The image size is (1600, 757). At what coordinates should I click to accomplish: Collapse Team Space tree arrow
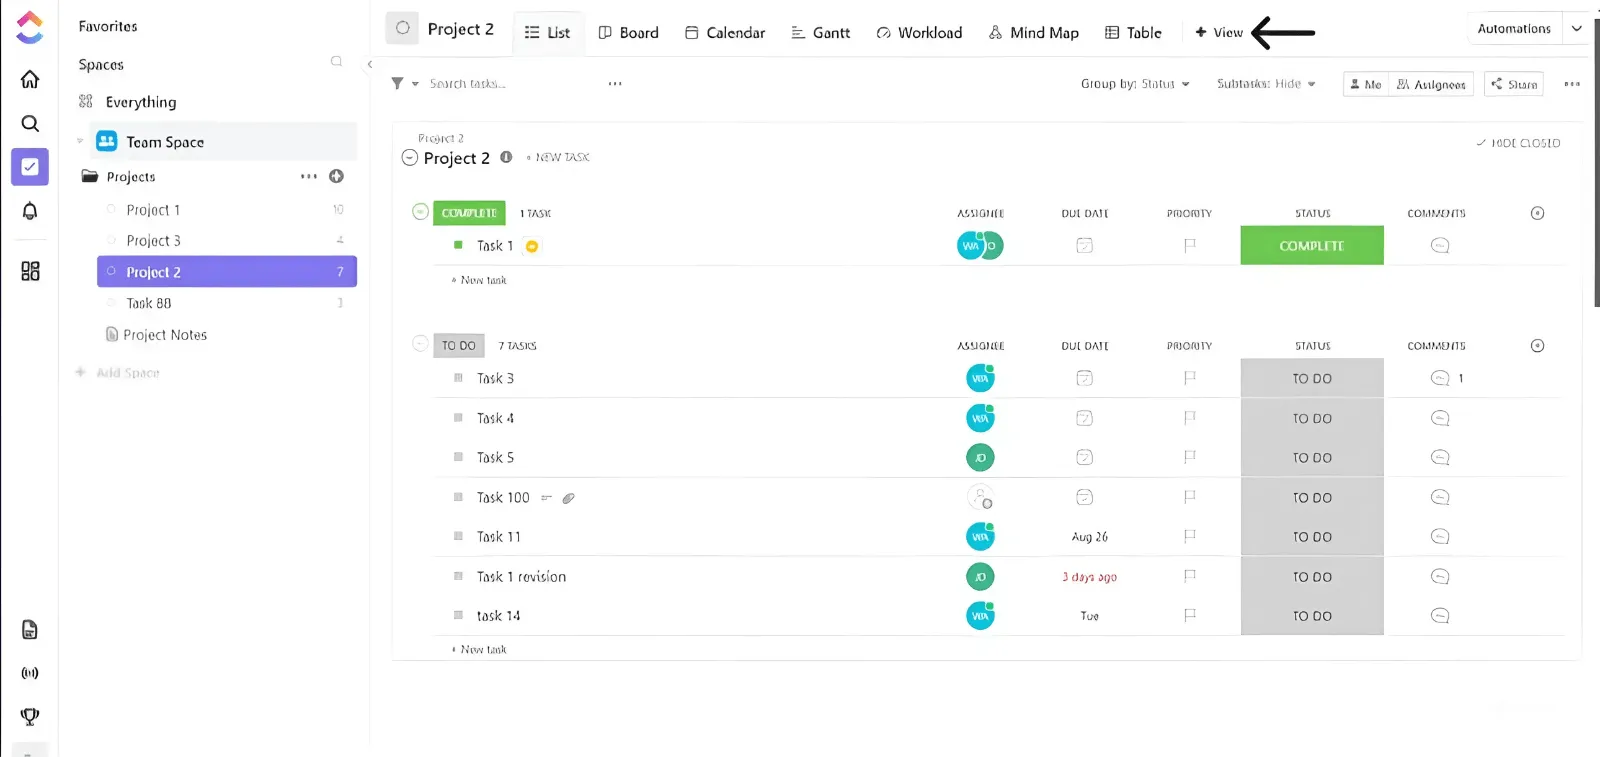tap(80, 141)
